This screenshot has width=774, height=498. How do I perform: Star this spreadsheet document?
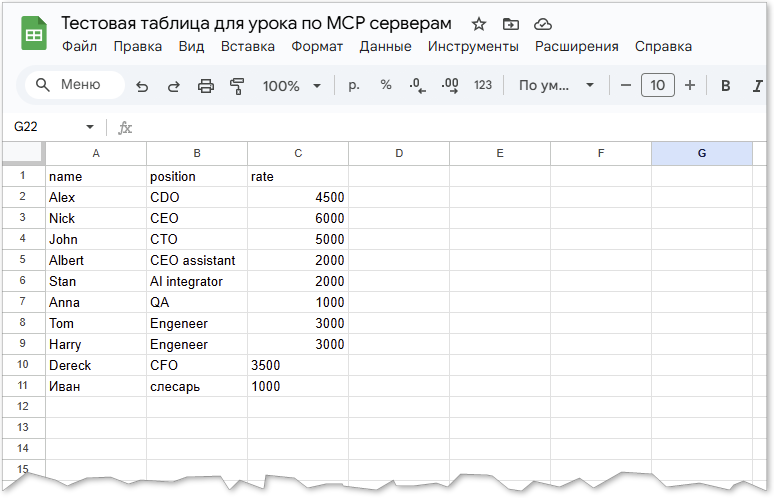pos(479,24)
